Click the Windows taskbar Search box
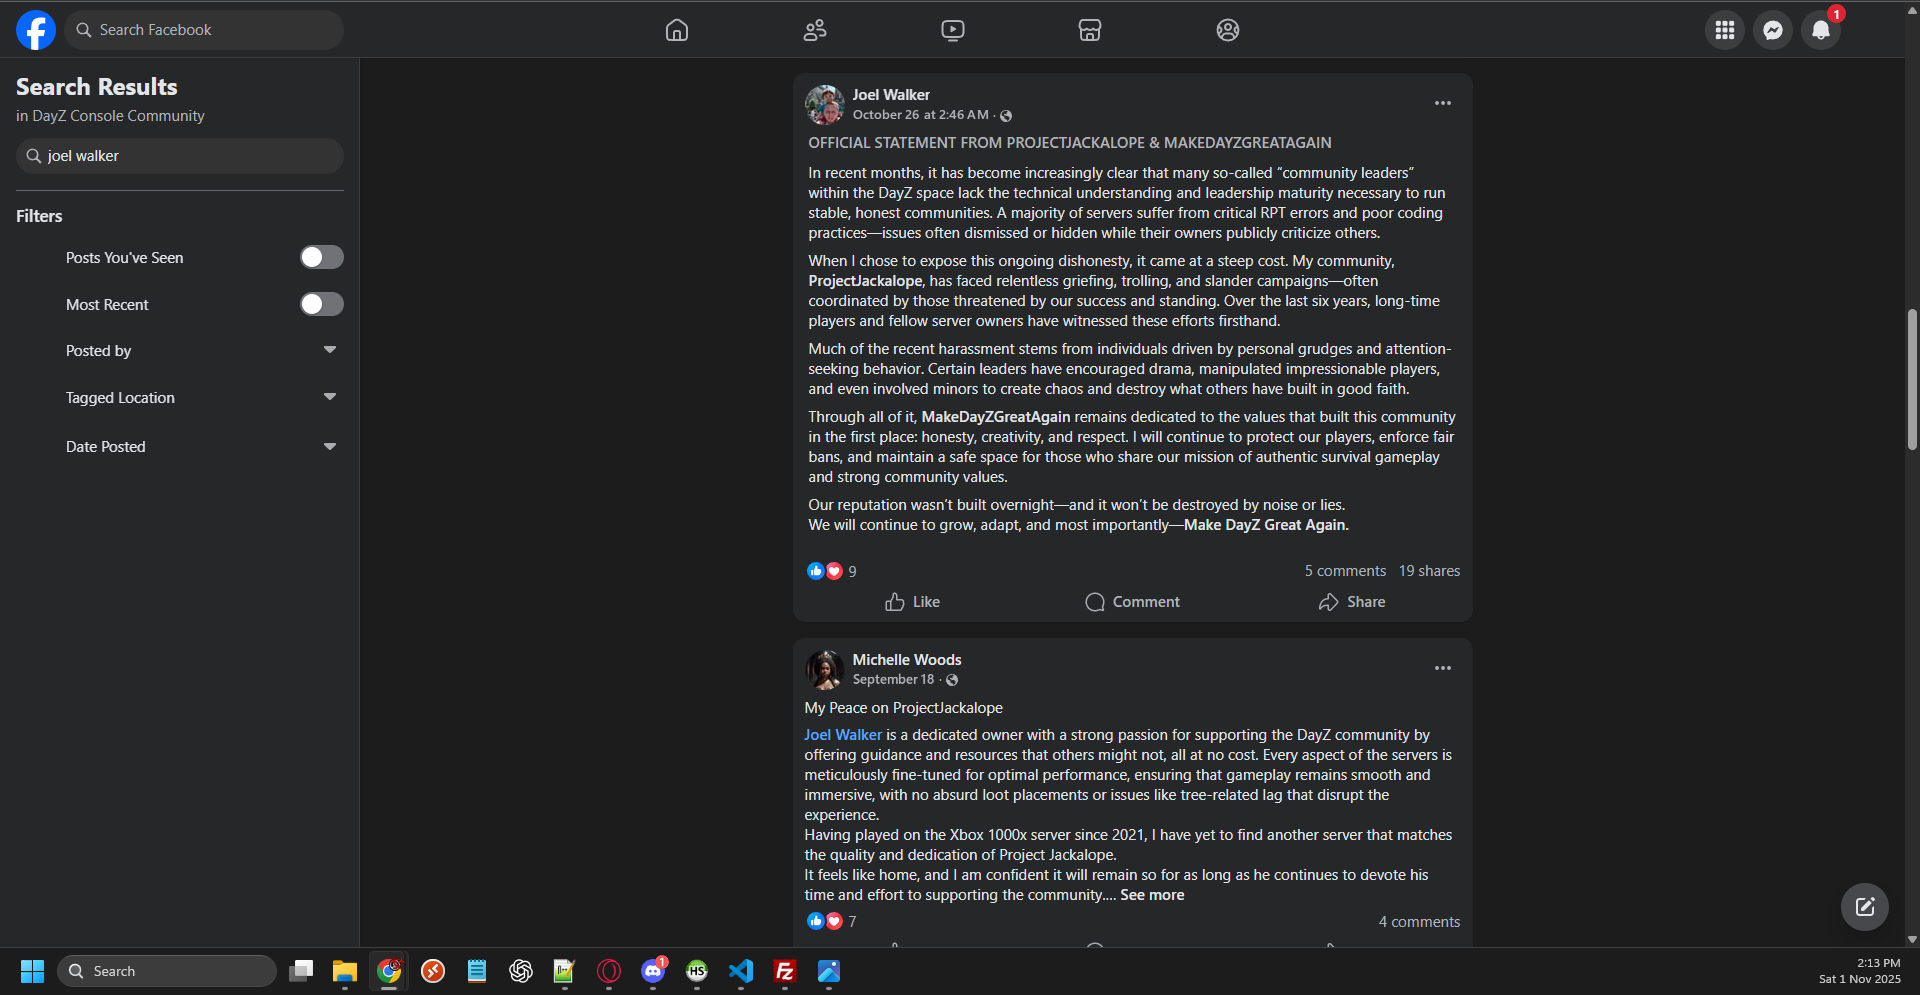This screenshot has height=995, width=1920. 167,971
